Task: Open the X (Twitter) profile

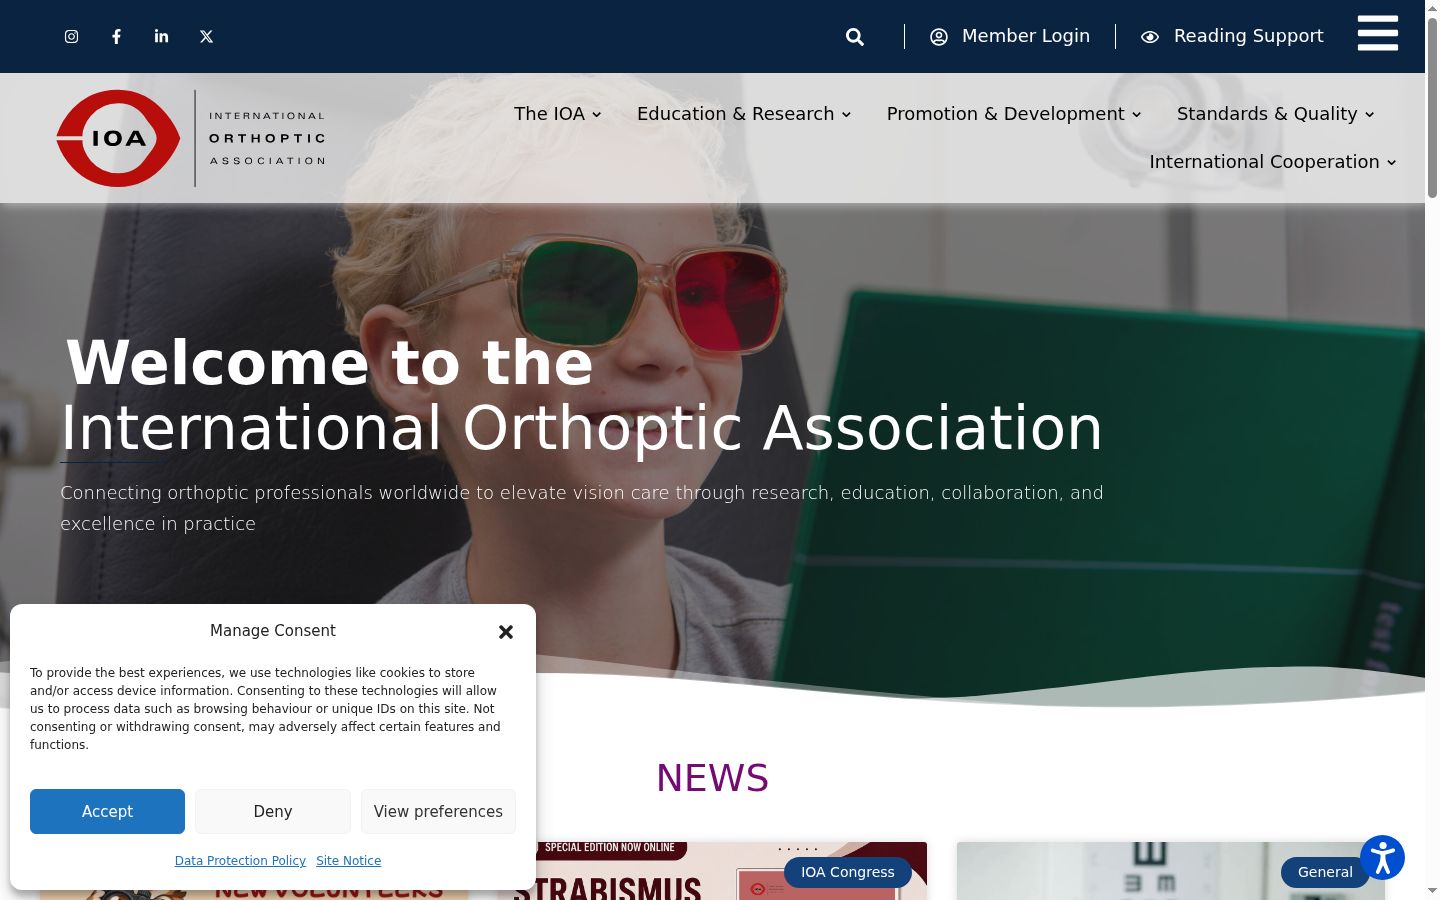Action: (207, 37)
